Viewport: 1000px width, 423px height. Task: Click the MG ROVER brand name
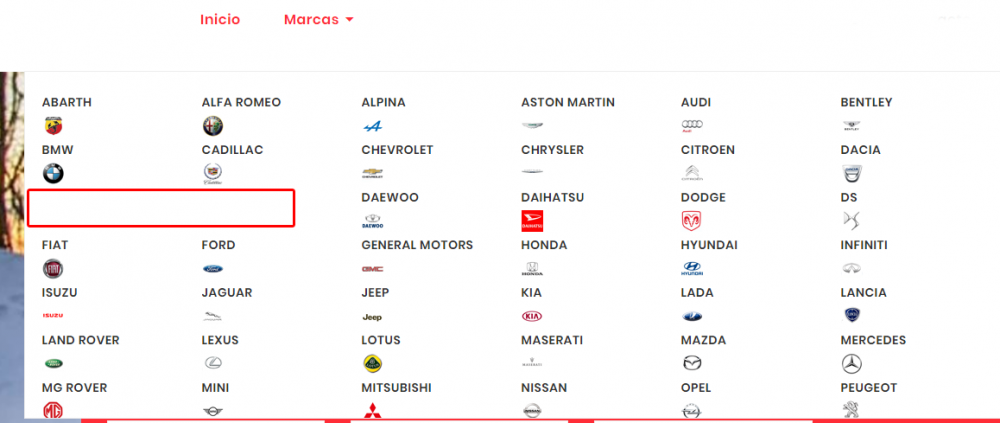pyautogui.click(x=75, y=388)
